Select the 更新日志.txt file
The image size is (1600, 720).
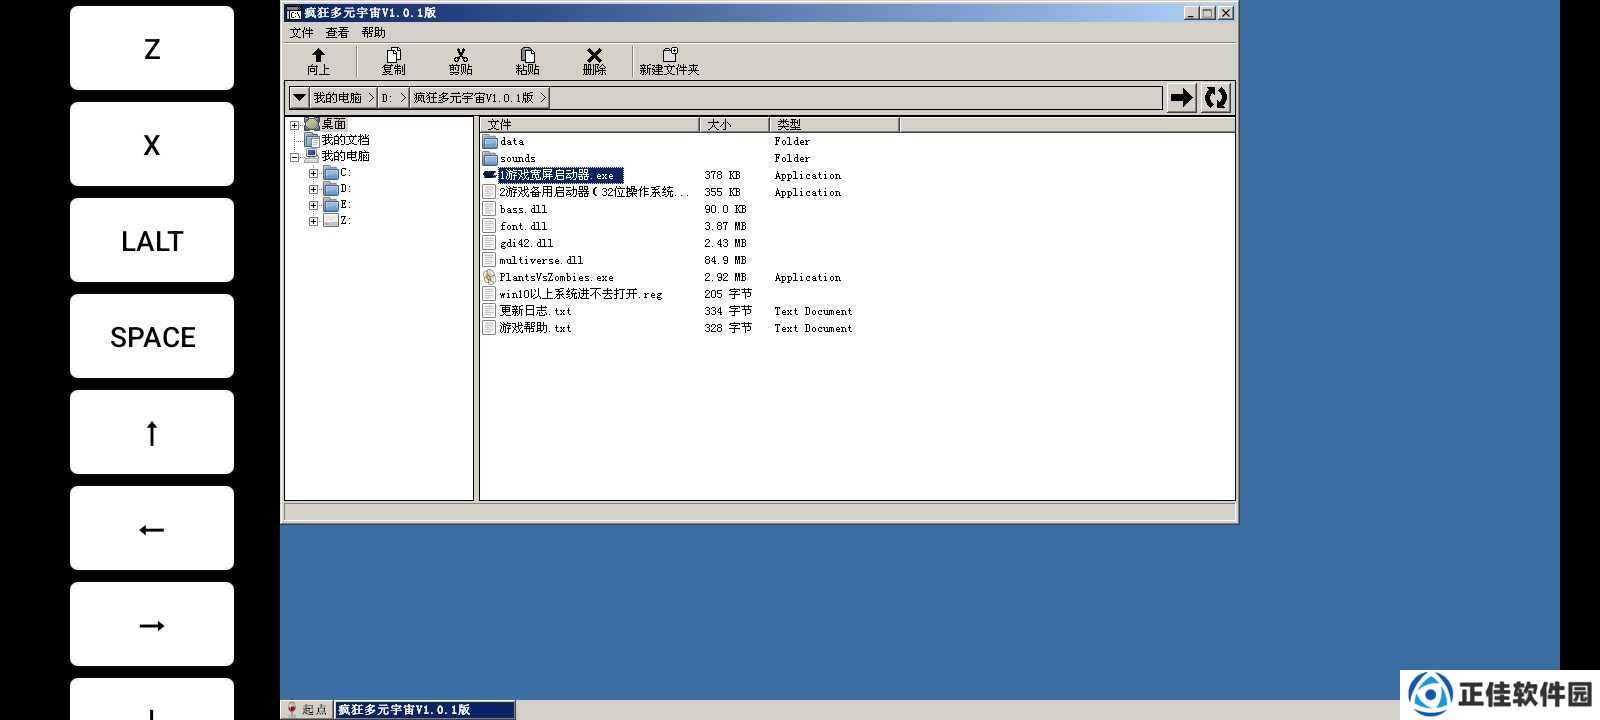coord(535,311)
